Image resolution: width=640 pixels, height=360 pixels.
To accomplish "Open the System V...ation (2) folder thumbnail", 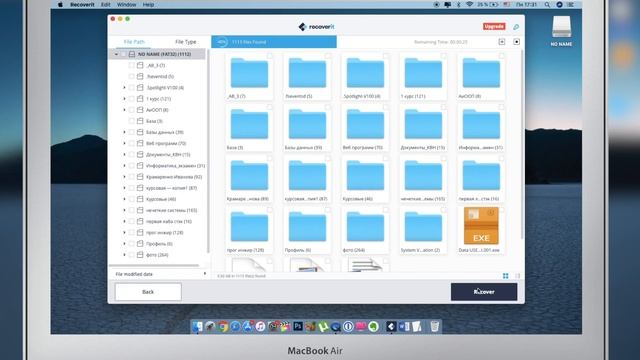I will coord(423,228).
